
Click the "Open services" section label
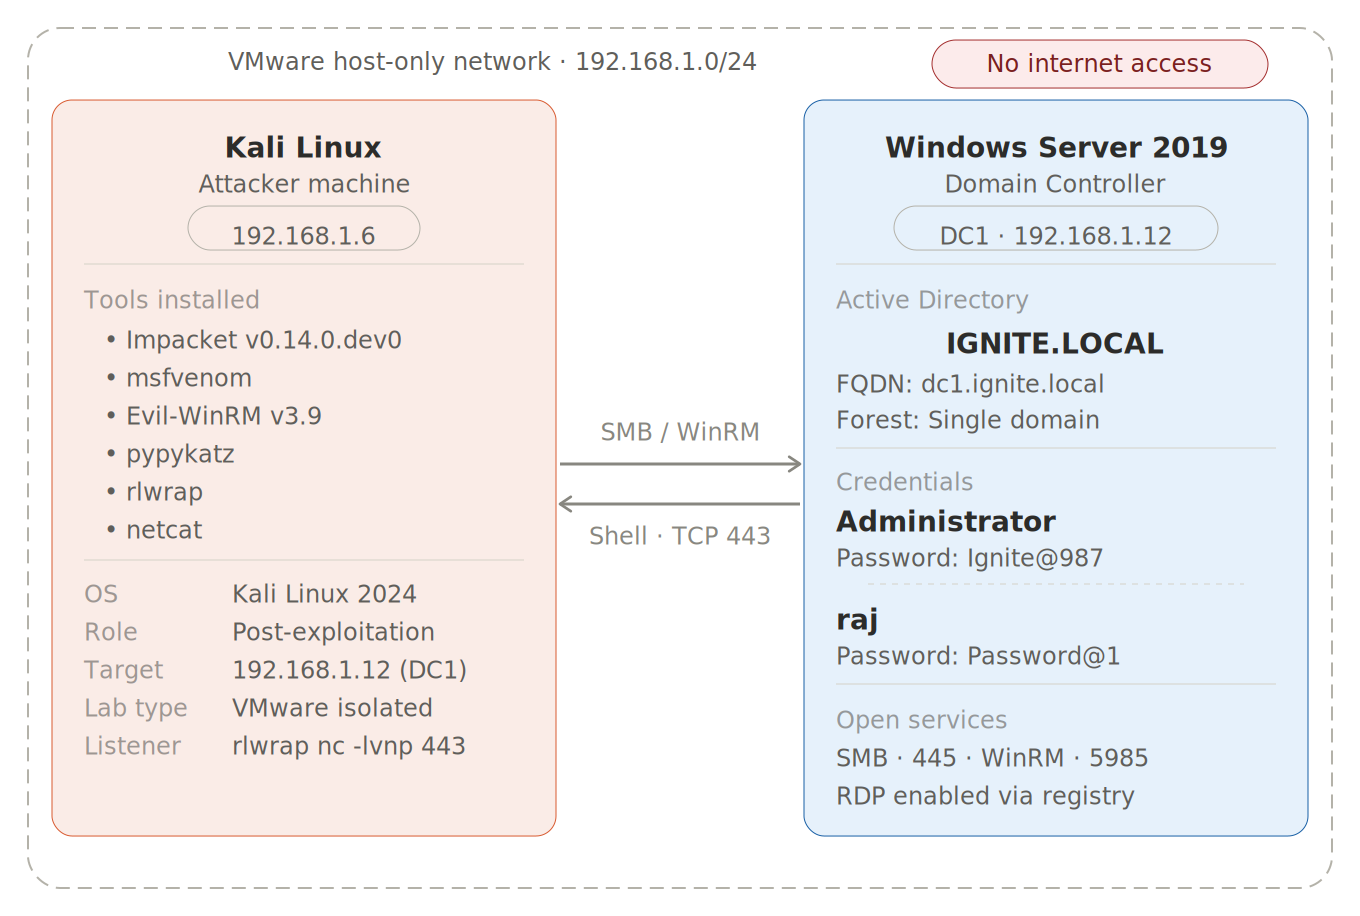pyautogui.click(x=921, y=720)
